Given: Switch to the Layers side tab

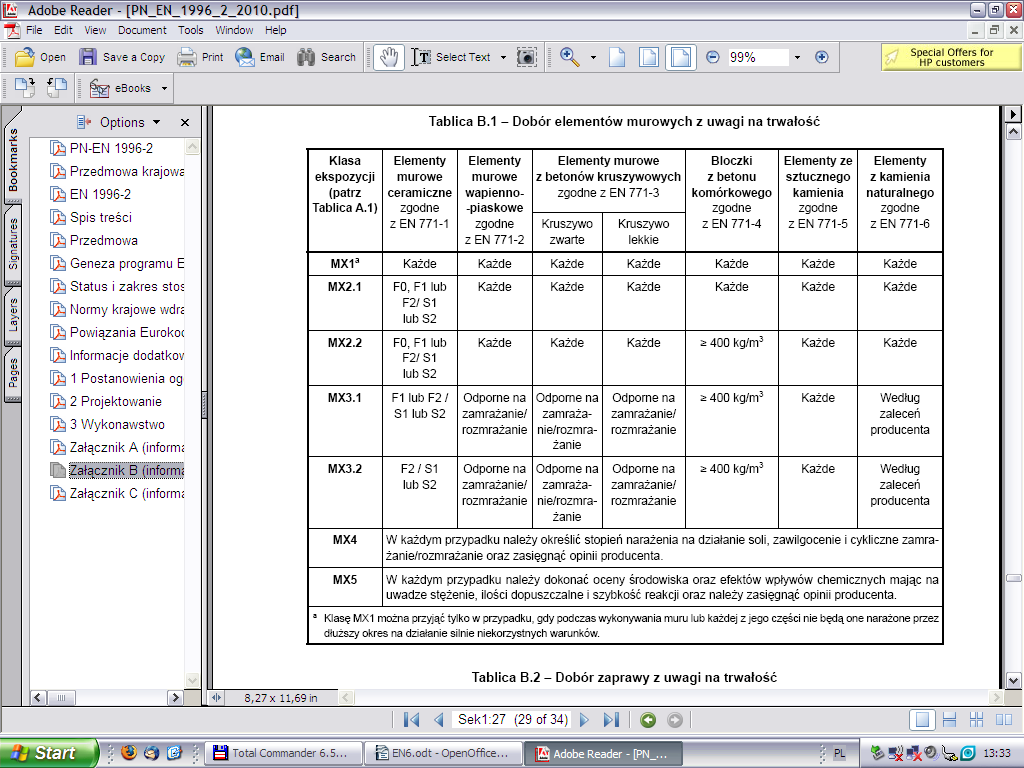Looking at the screenshot, I should 12,316.
